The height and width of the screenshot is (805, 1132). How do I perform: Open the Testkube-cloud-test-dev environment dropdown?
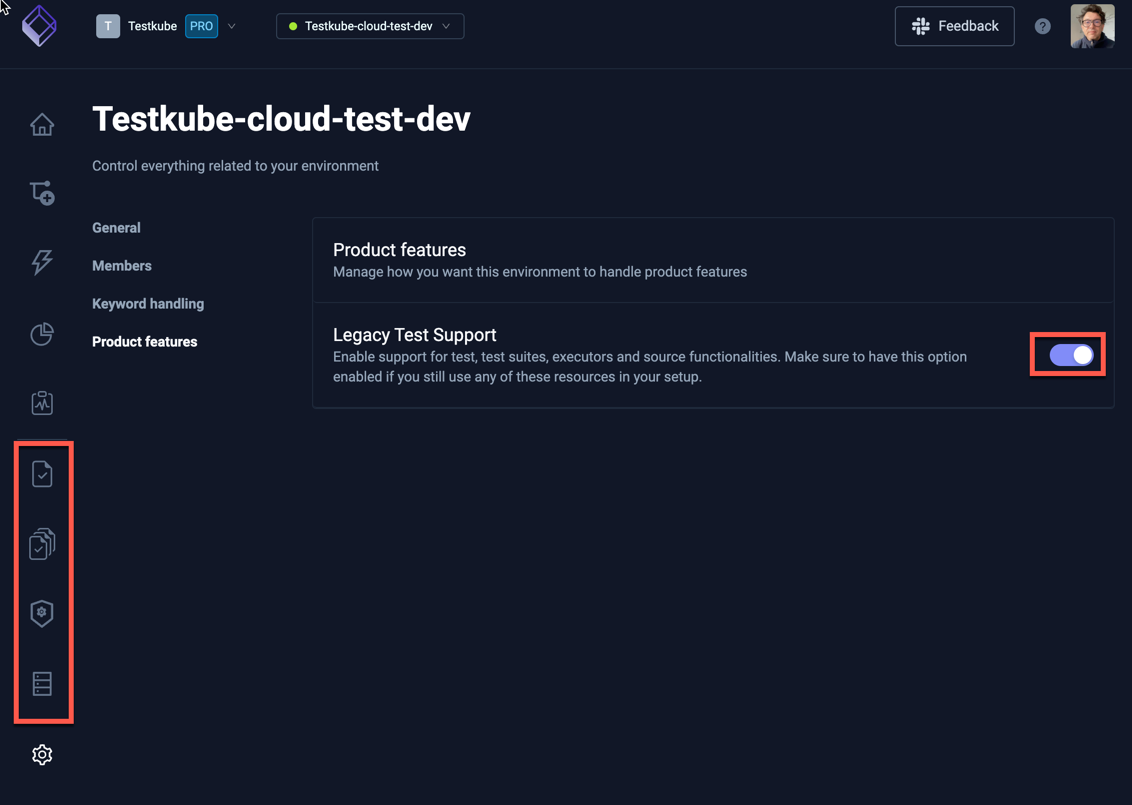(369, 26)
